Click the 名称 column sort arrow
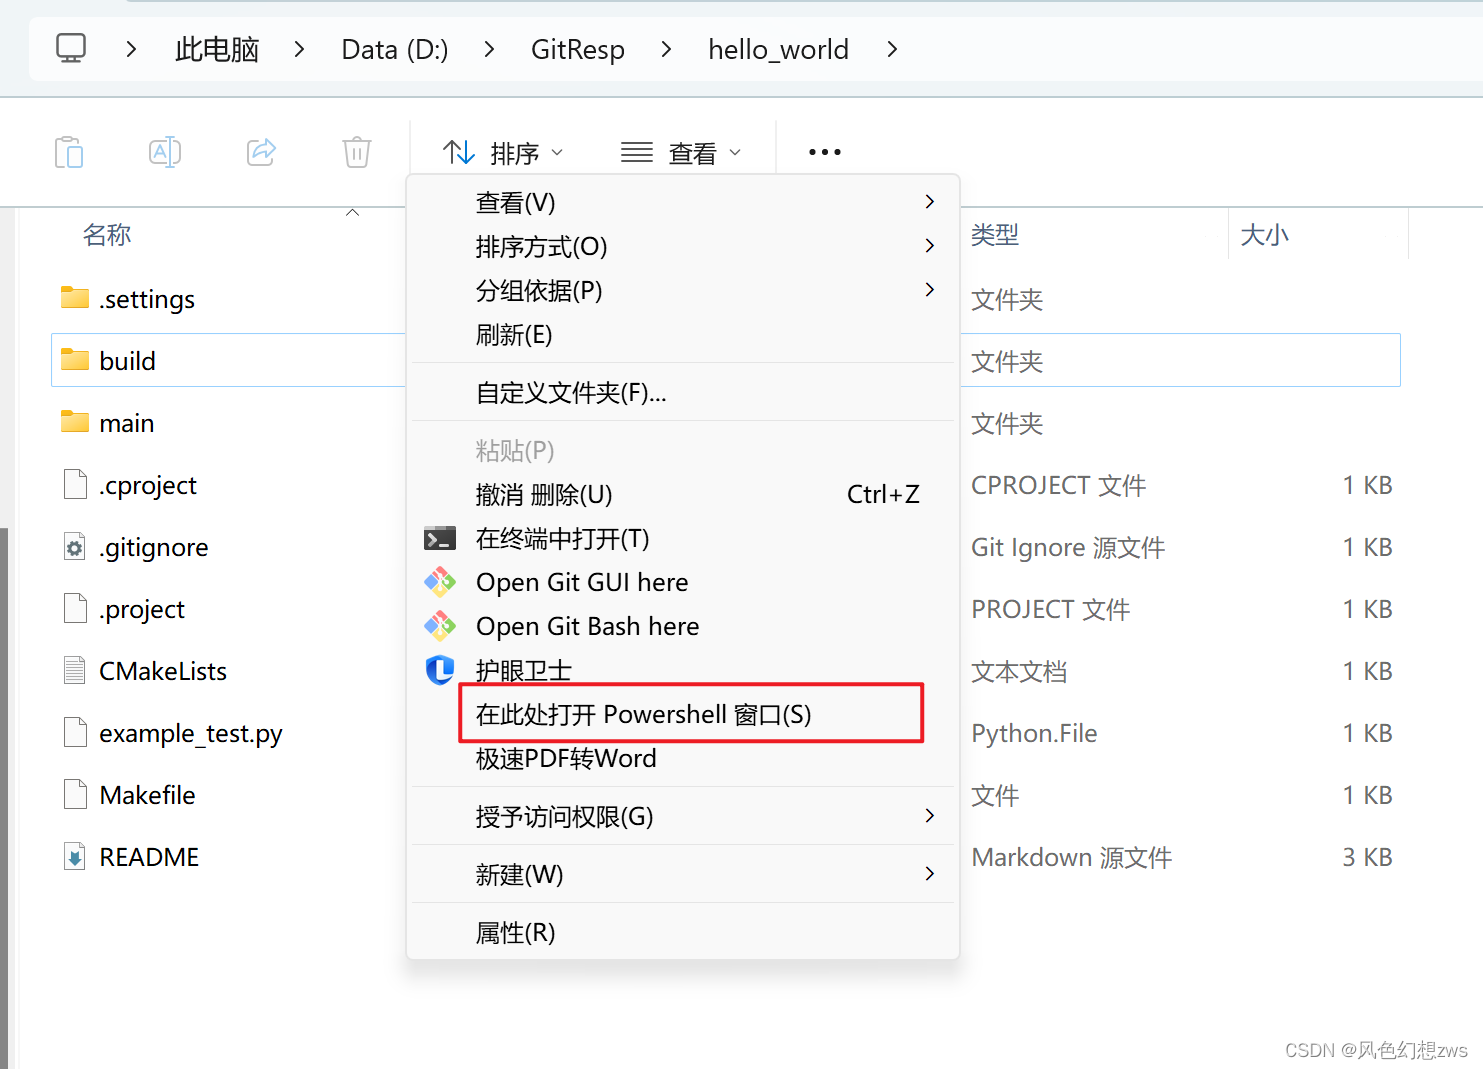The width and height of the screenshot is (1483, 1069). [x=352, y=213]
